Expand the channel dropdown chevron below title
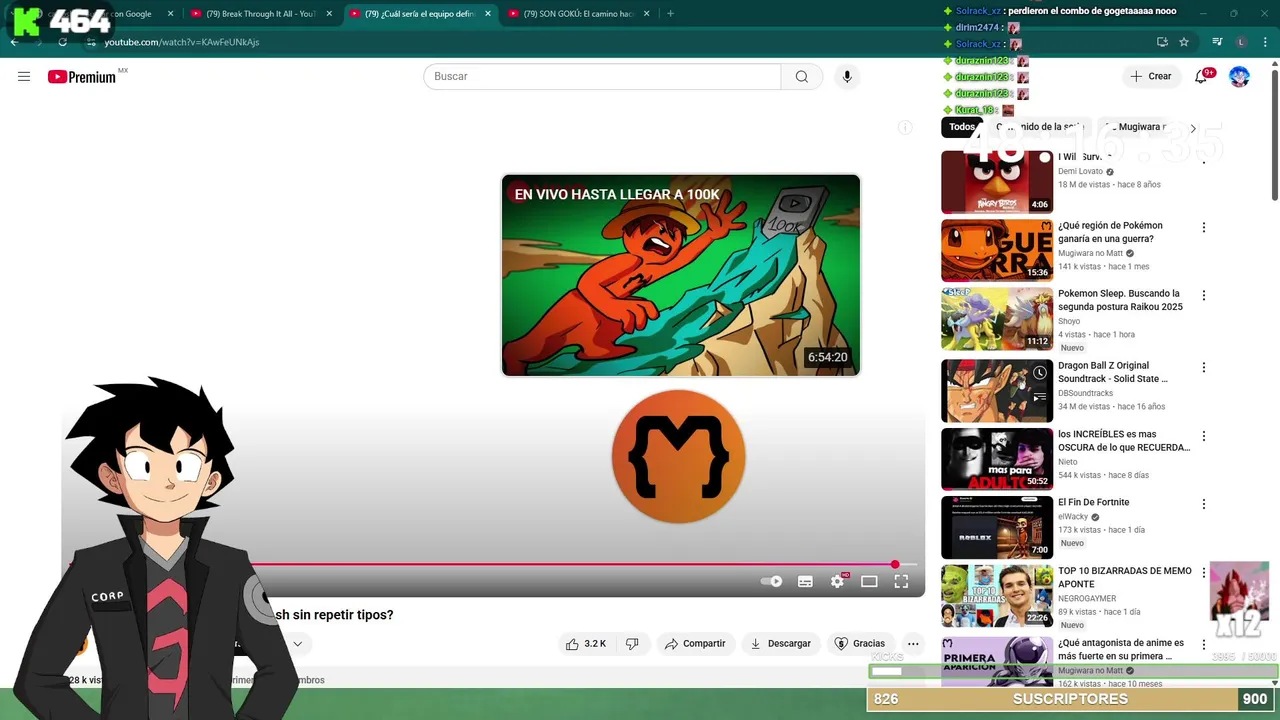The image size is (1280, 720). pos(297,644)
